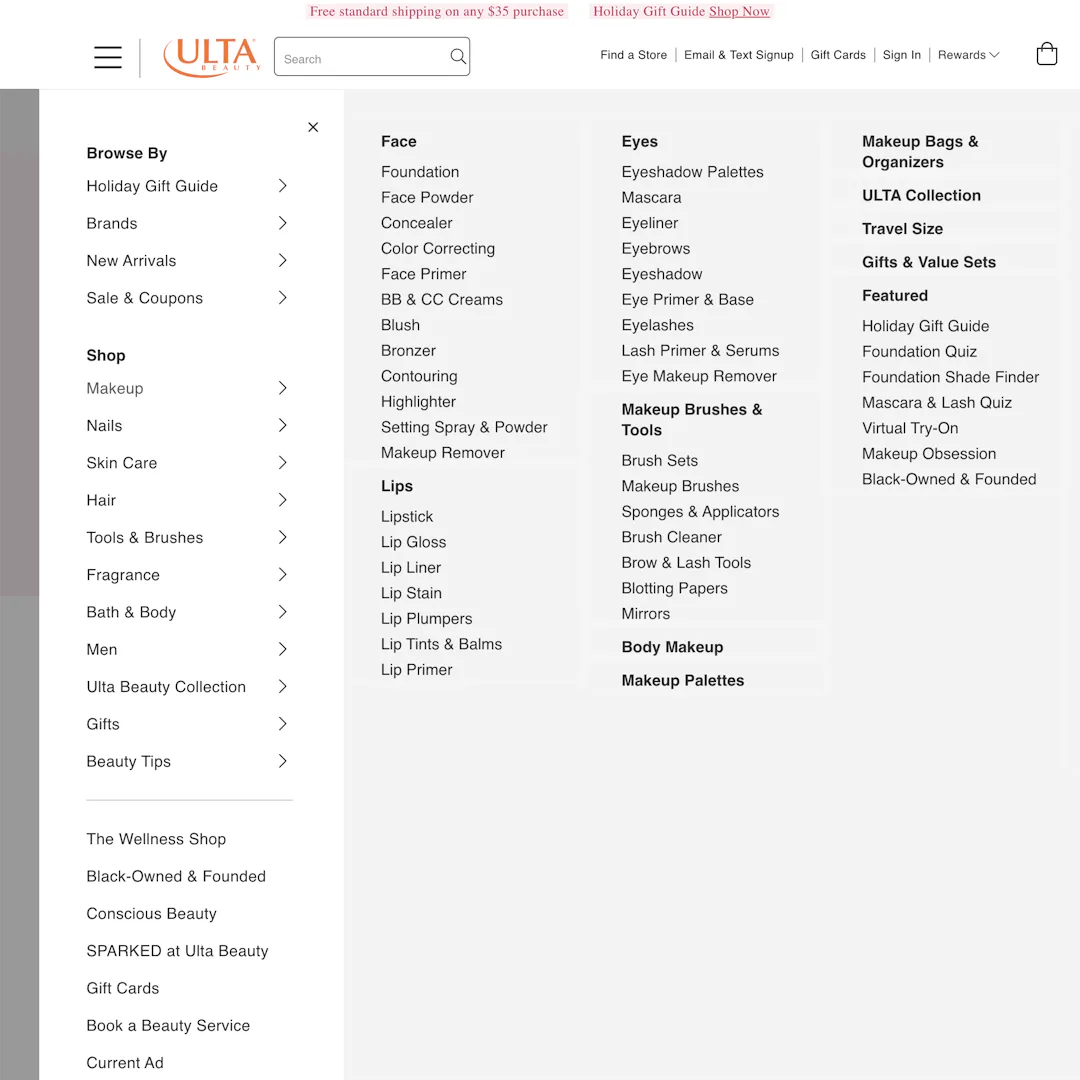This screenshot has height=1080, width=1080.
Task: Expand the Holiday Gift Guide section
Action: tap(152, 186)
